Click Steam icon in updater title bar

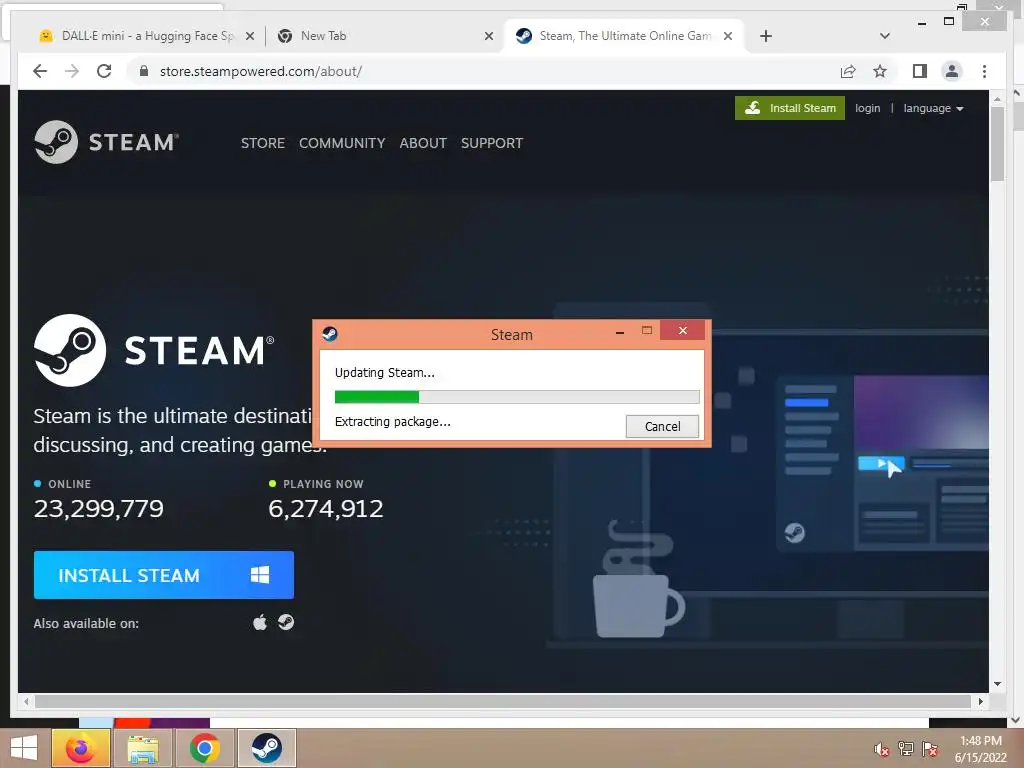[x=330, y=334]
